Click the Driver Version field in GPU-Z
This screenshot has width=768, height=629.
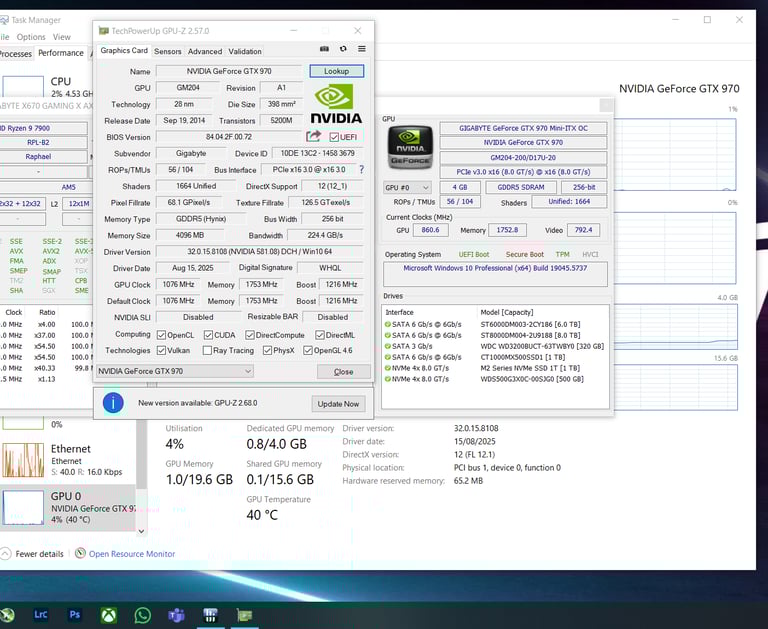[x=260, y=252]
